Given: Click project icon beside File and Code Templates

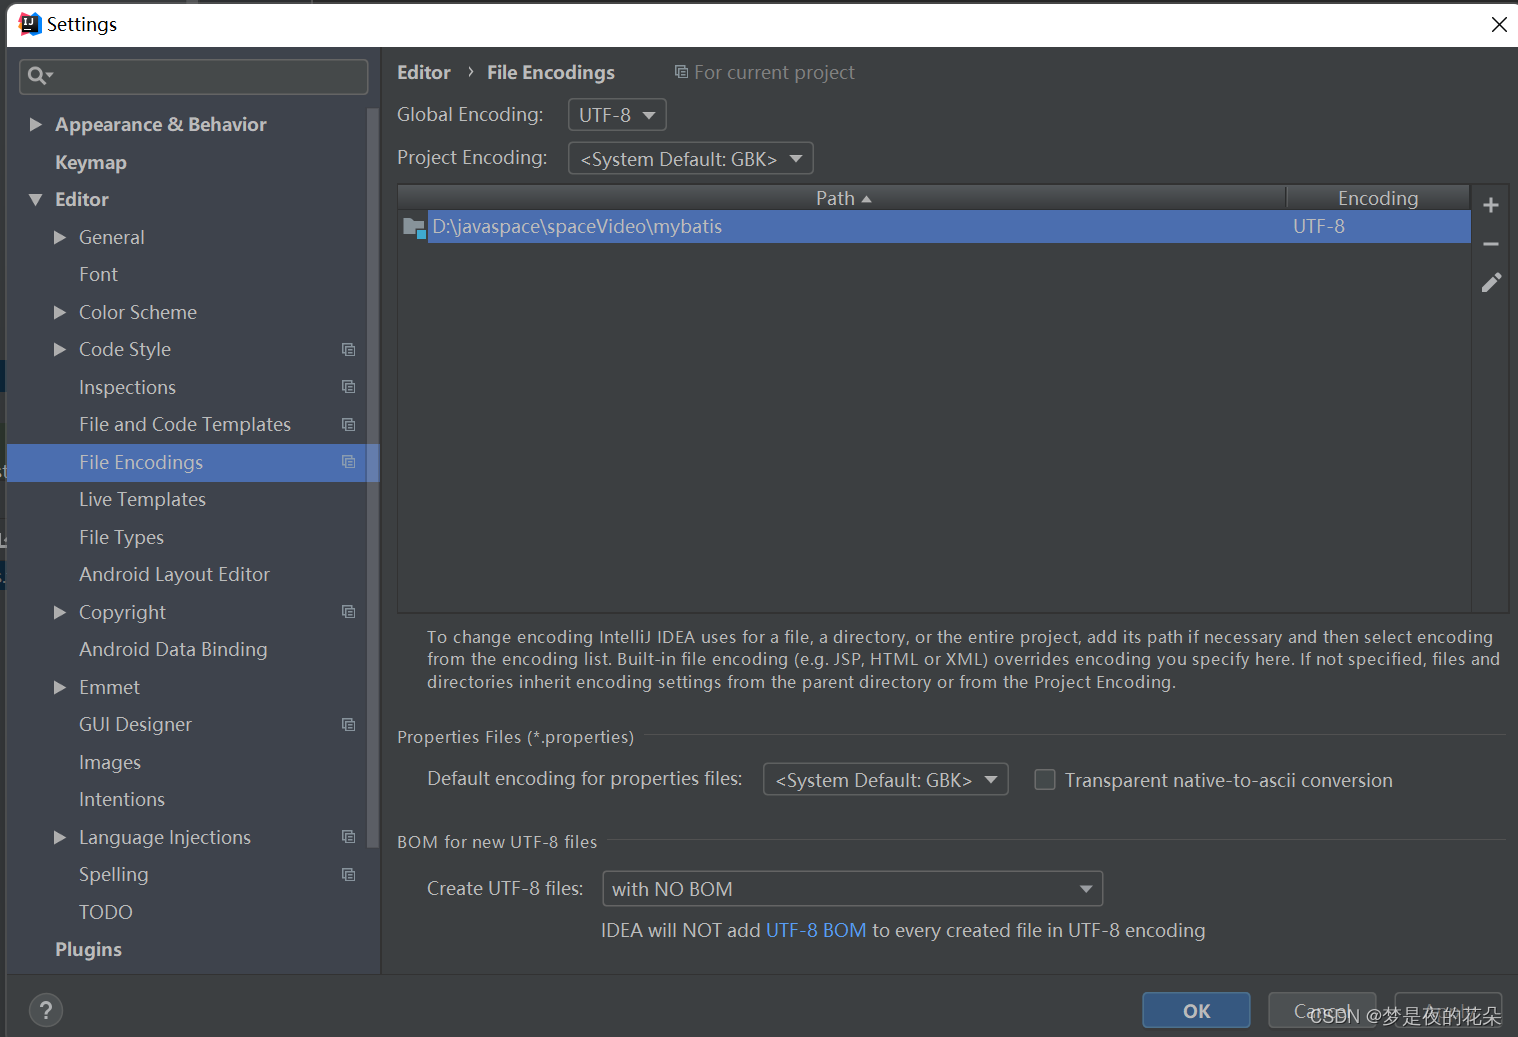Looking at the screenshot, I should (x=348, y=425).
